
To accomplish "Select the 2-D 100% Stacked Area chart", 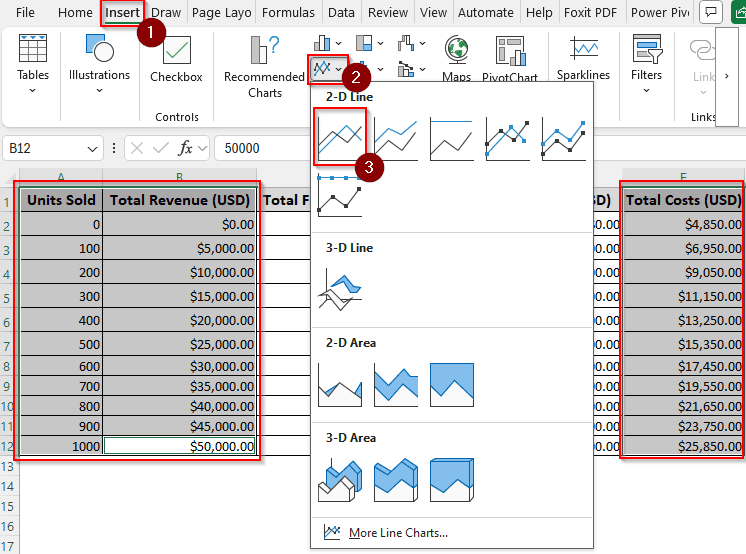I will coord(452,385).
